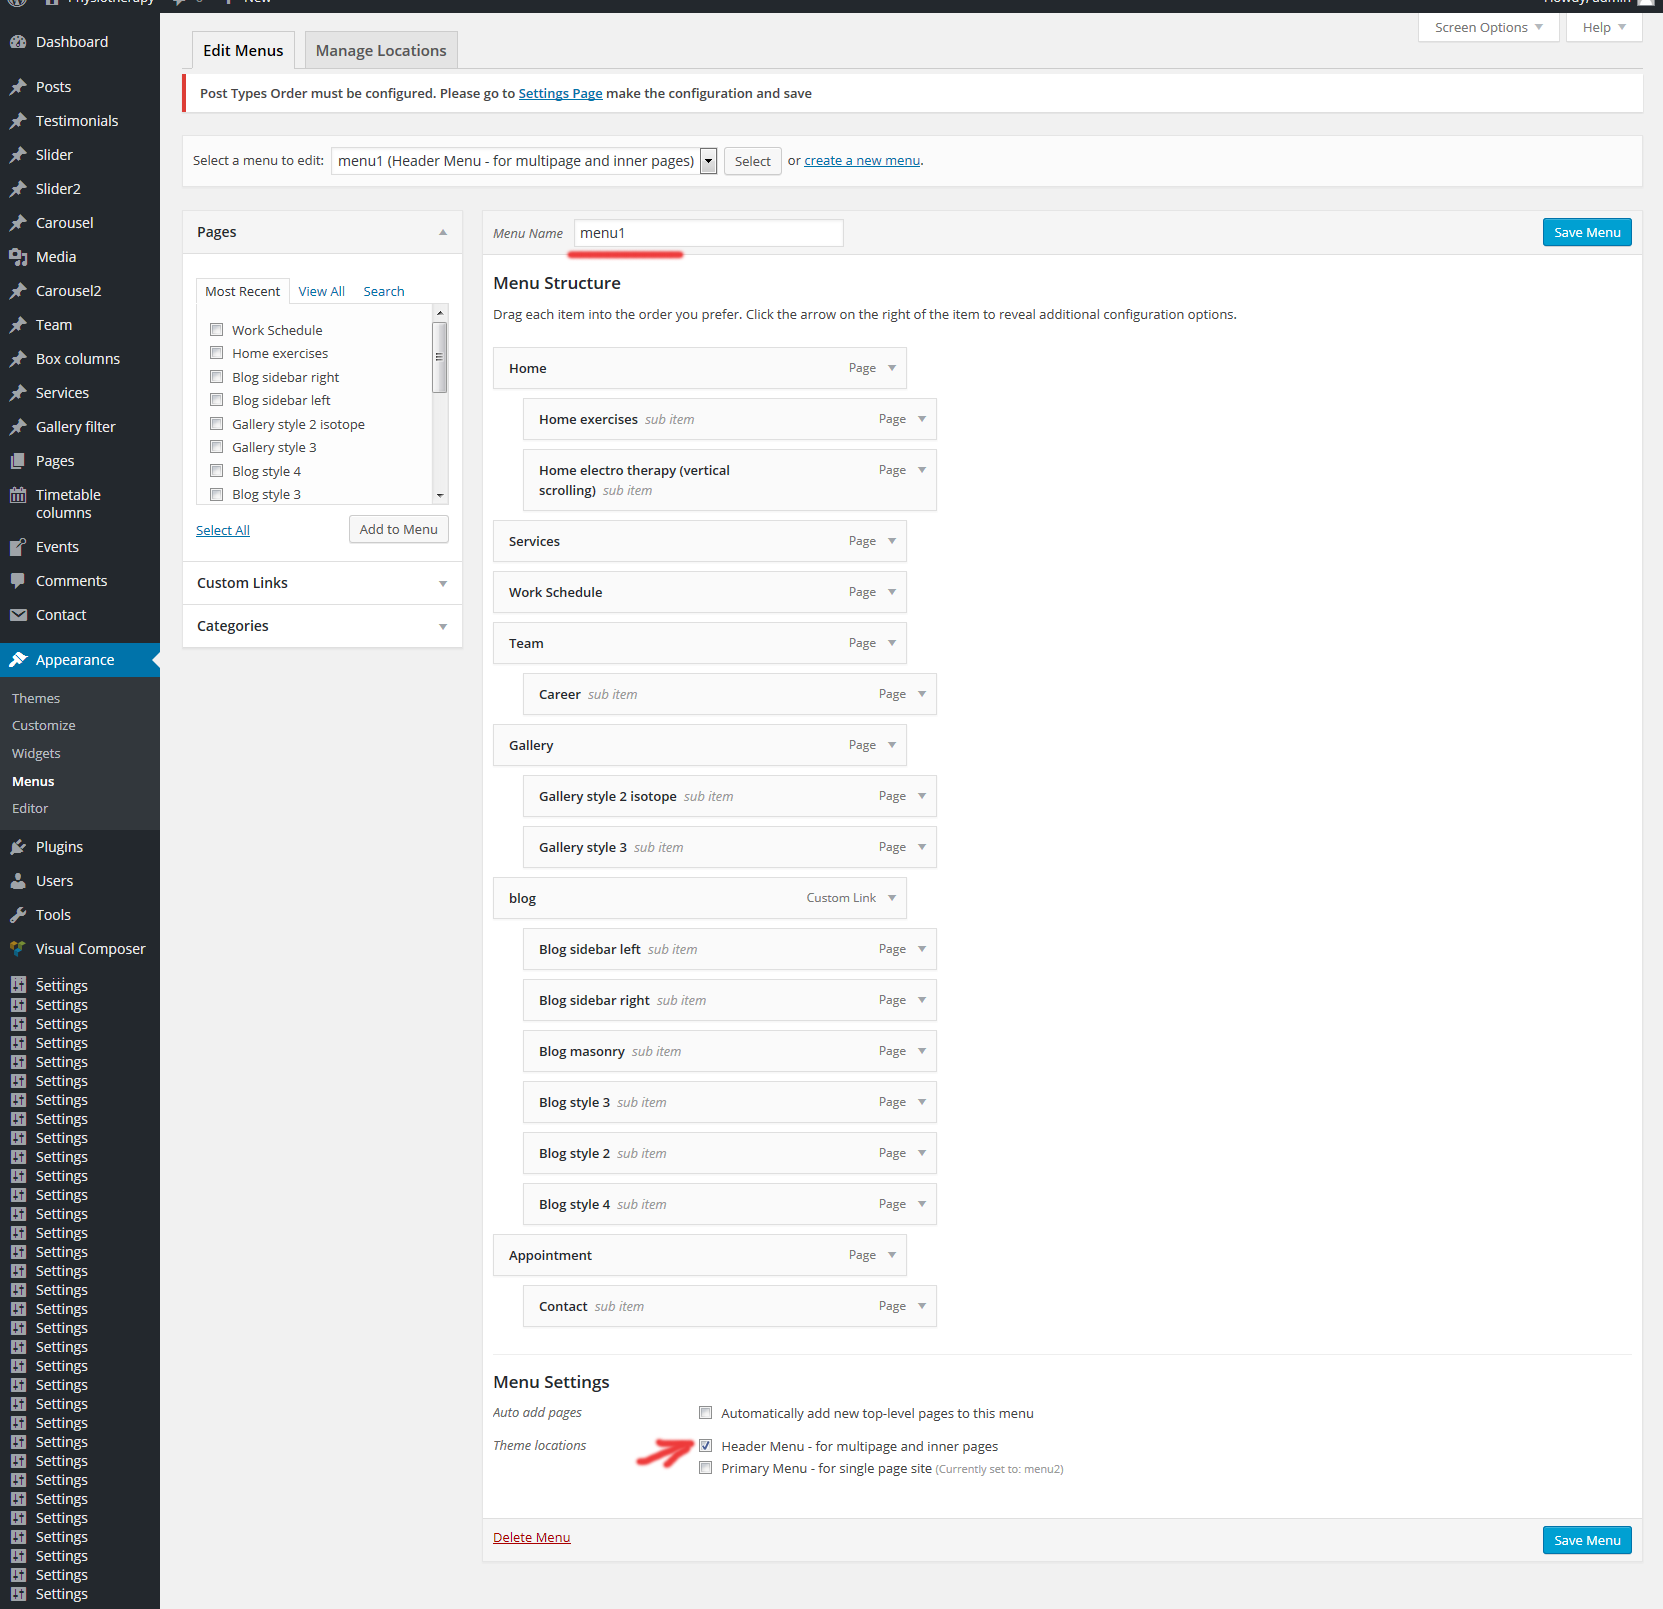Click the Dashboard icon in sidebar
Viewport: 1663px width, 1609px height.
[18, 42]
